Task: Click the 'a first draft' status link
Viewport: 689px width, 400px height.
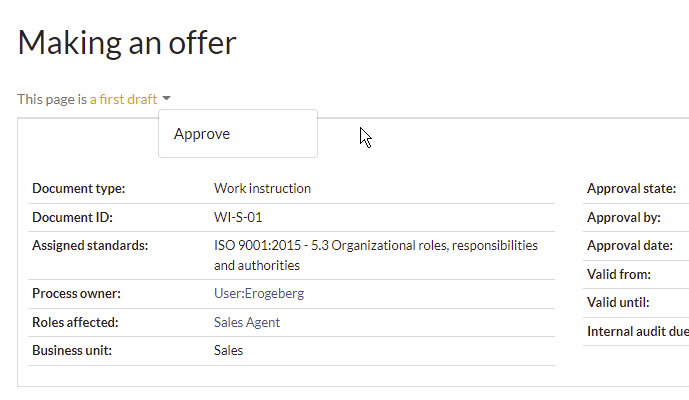Action: pyautogui.click(x=123, y=99)
